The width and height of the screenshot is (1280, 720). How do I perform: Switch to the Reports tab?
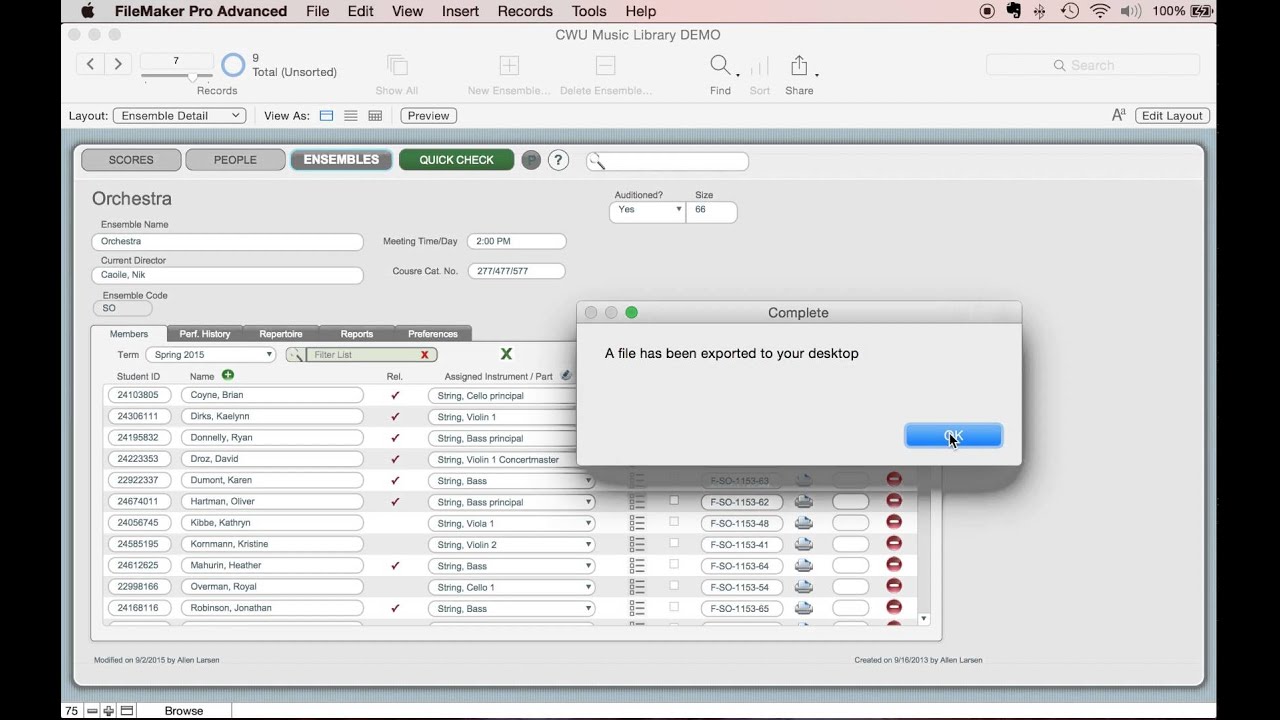click(x=357, y=334)
